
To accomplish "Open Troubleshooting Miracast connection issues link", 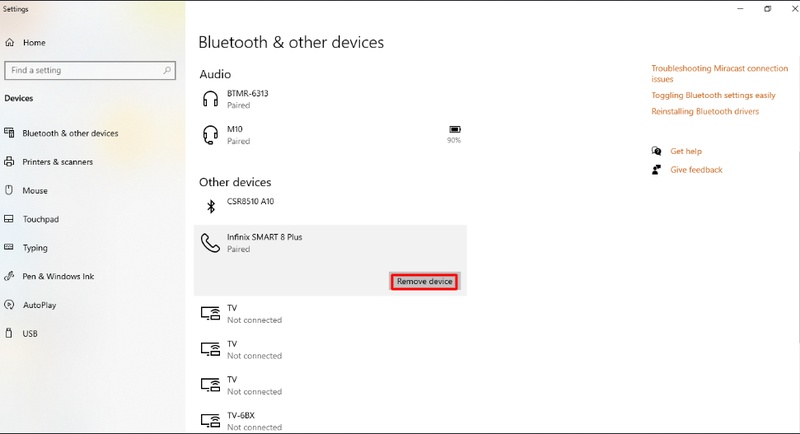I will pyautogui.click(x=719, y=73).
